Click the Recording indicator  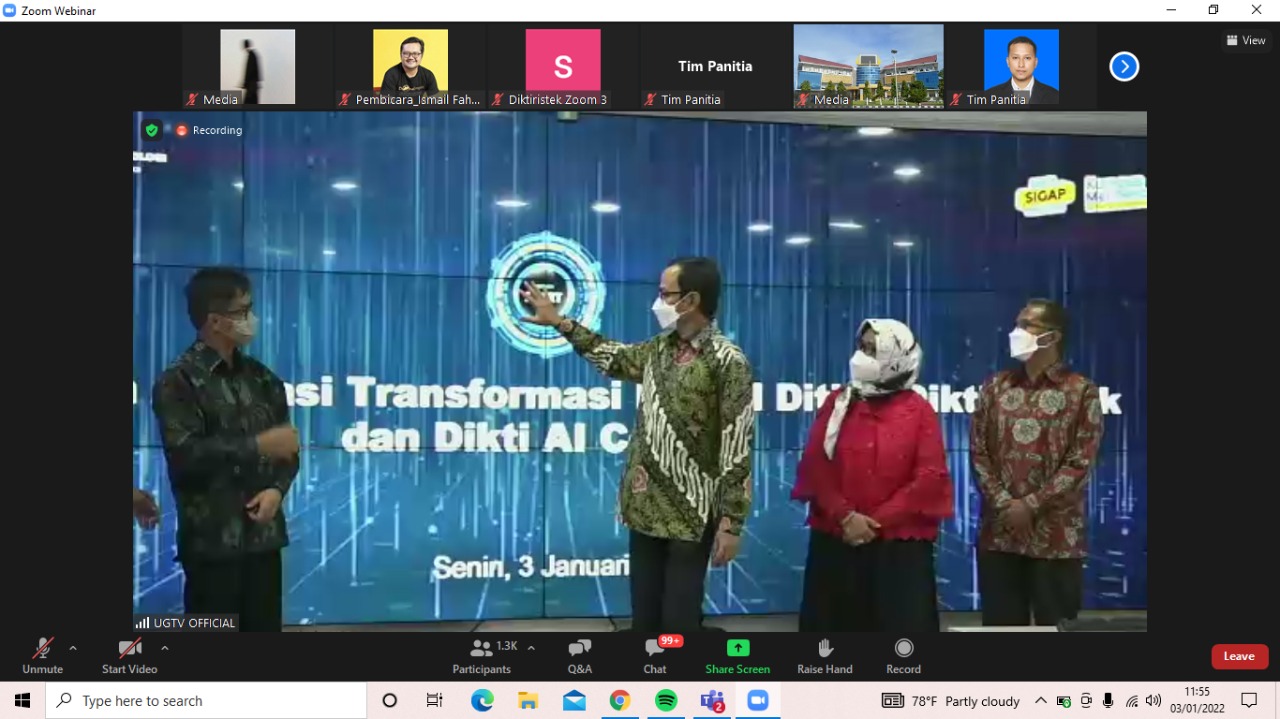coord(209,130)
